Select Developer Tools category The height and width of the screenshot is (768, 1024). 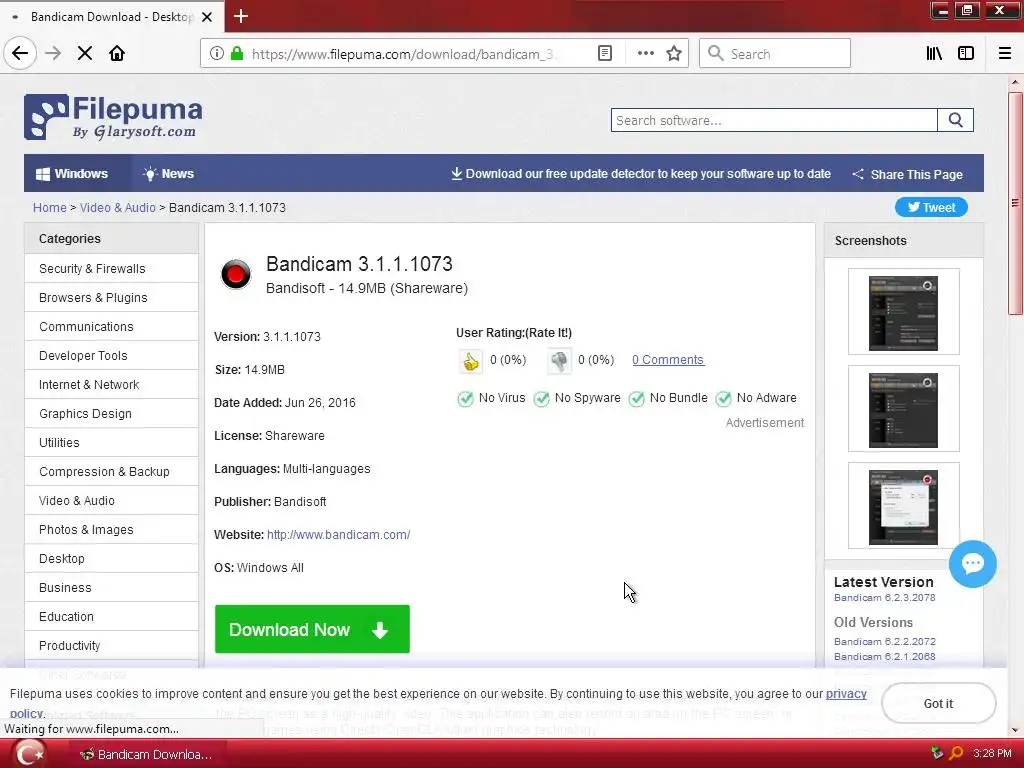(x=112, y=355)
